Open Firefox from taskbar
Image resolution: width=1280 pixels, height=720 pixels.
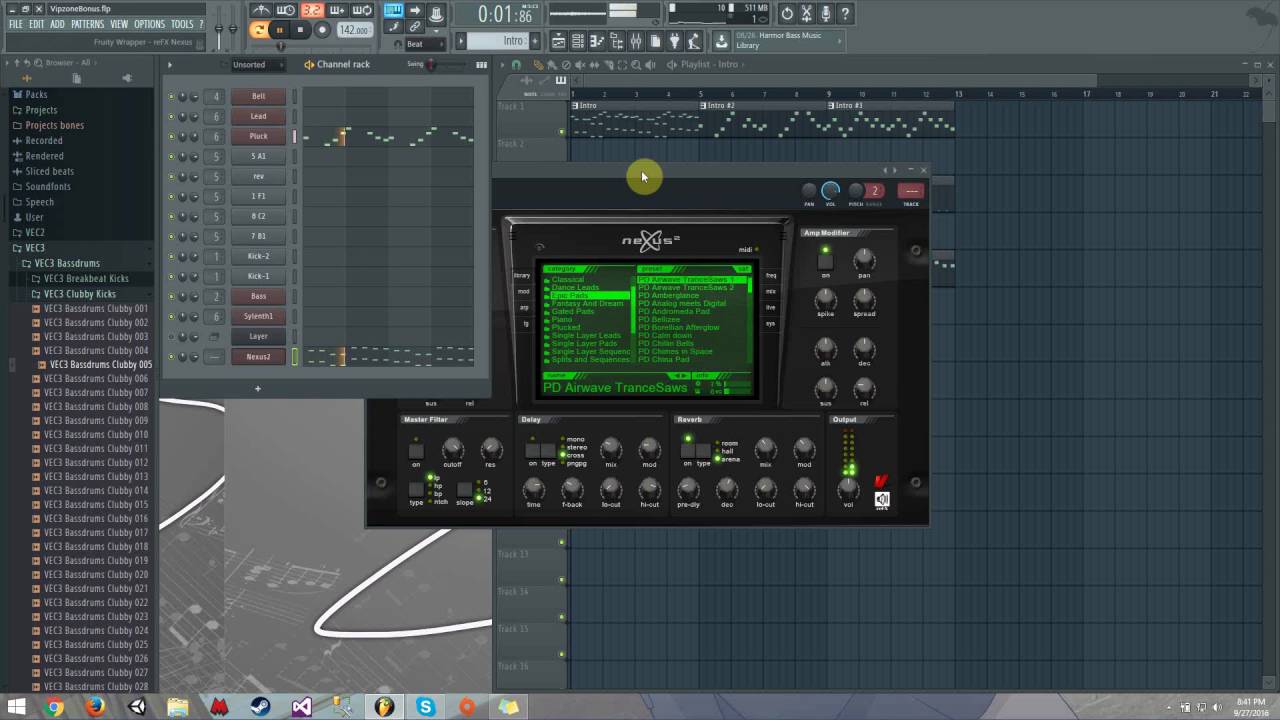click(x=95, y=707)
